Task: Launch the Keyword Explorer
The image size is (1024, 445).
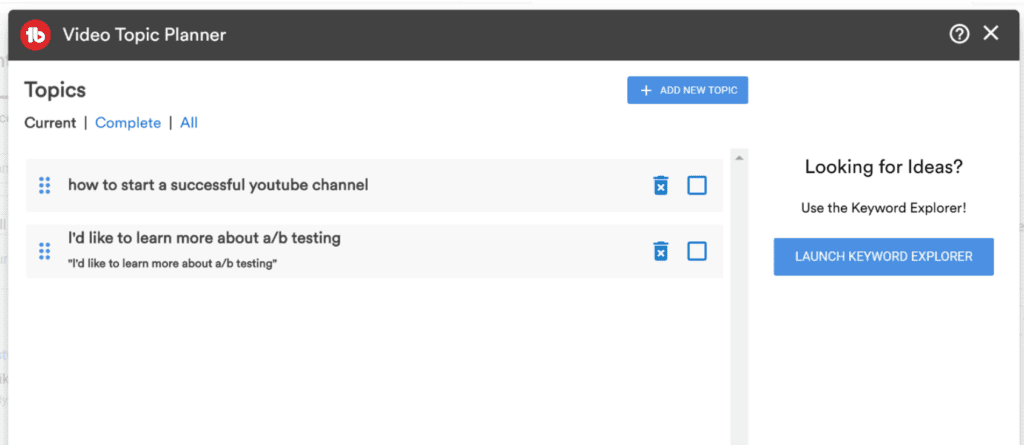Action: coord(883,256)
